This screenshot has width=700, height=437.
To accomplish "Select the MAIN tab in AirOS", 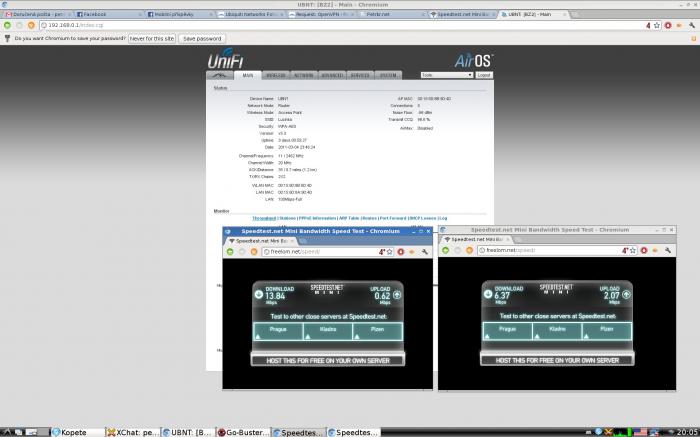I will pos(248,75).
